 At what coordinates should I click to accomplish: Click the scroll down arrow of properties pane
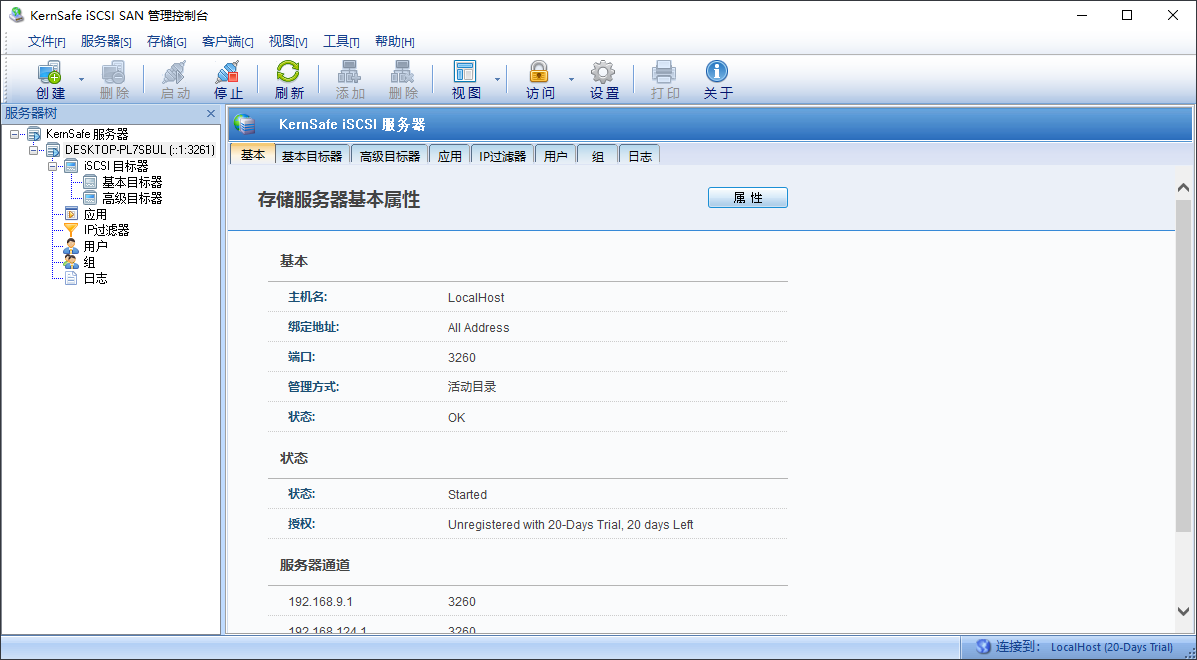click(x=1183, y=610)
